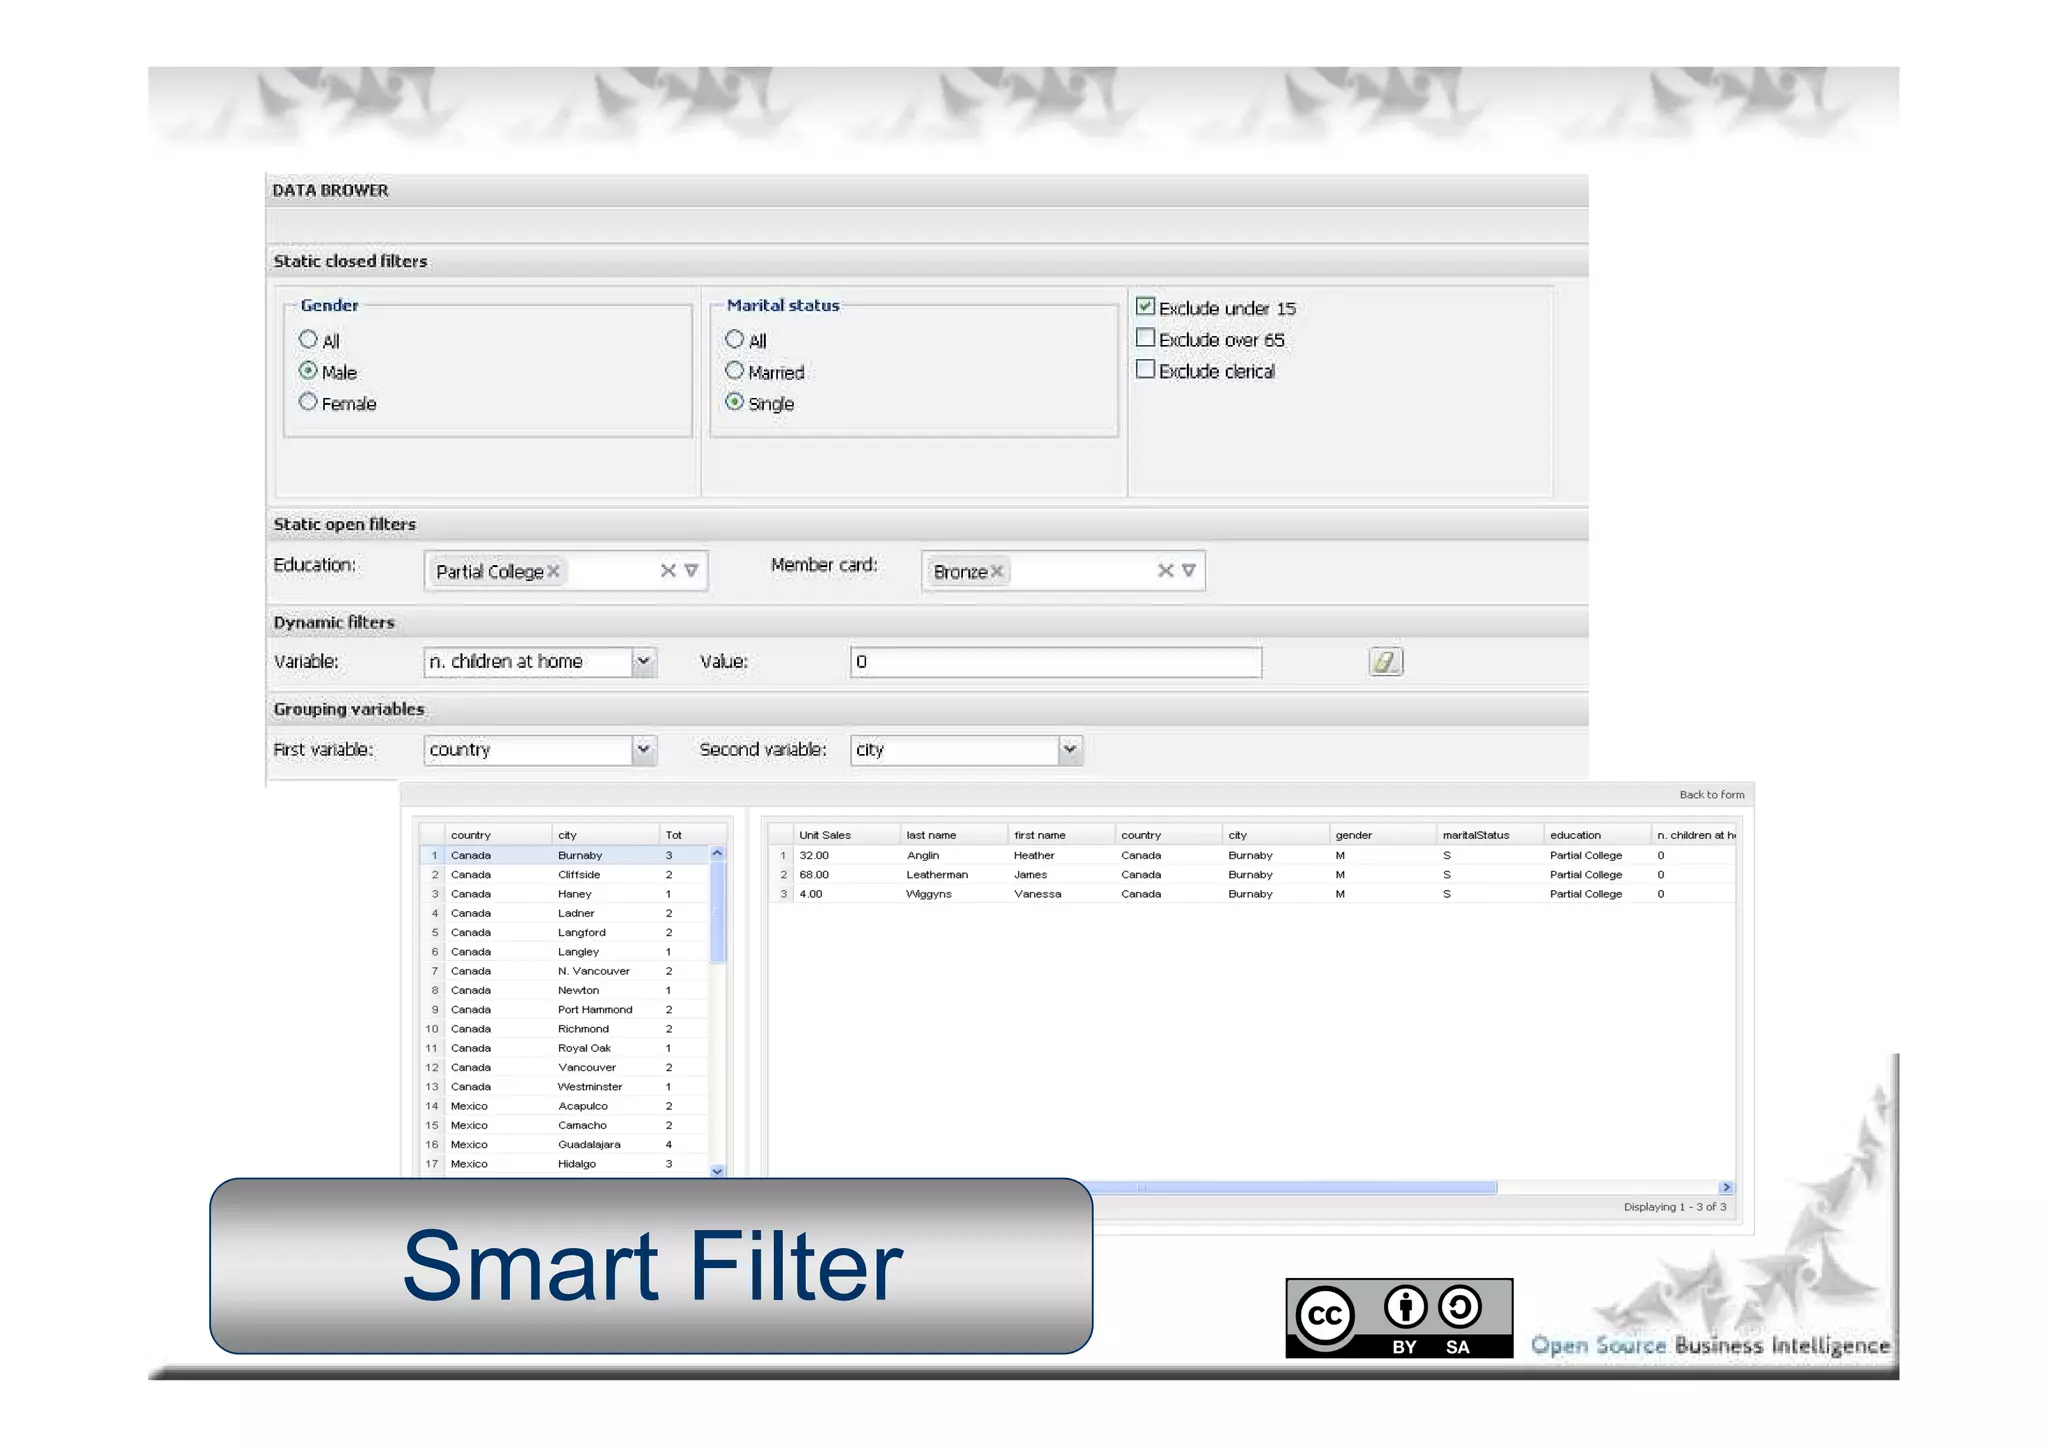
Task: Click the last name column header
Action: [x=931, y=835]
